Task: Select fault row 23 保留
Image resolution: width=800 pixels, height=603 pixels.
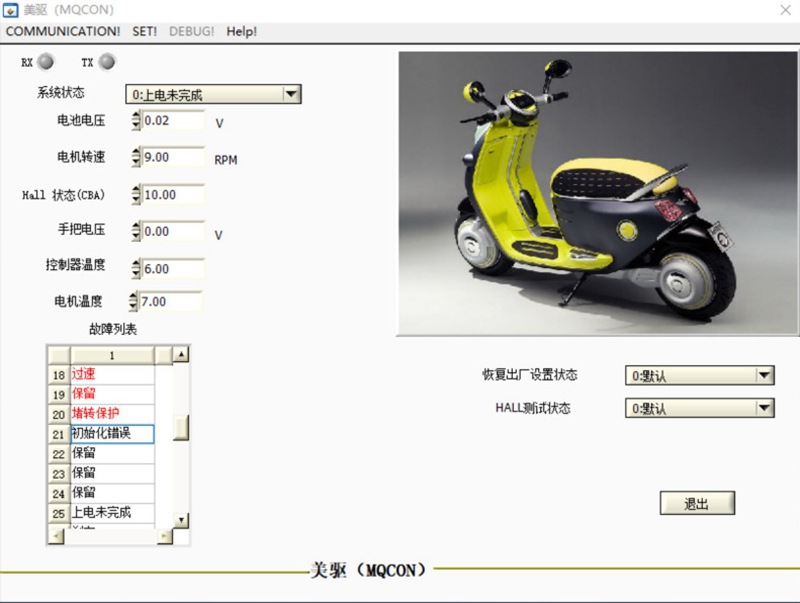Action: [112, 473]
